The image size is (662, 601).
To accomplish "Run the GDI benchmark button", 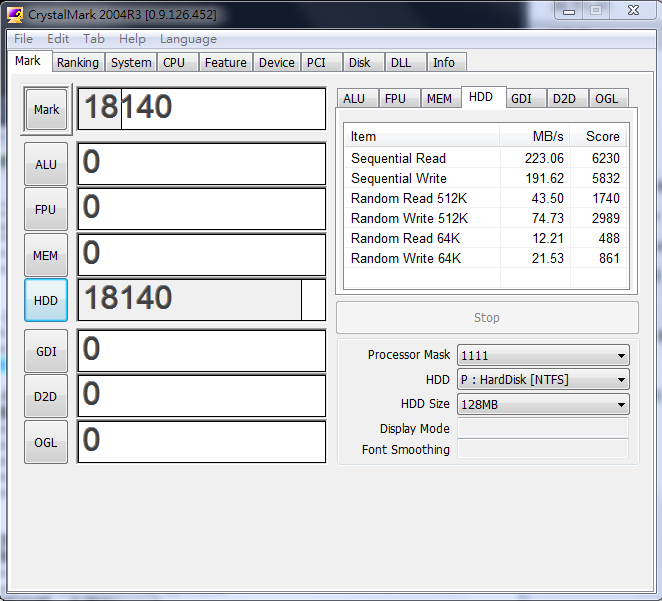I will (x=46, y=351).
